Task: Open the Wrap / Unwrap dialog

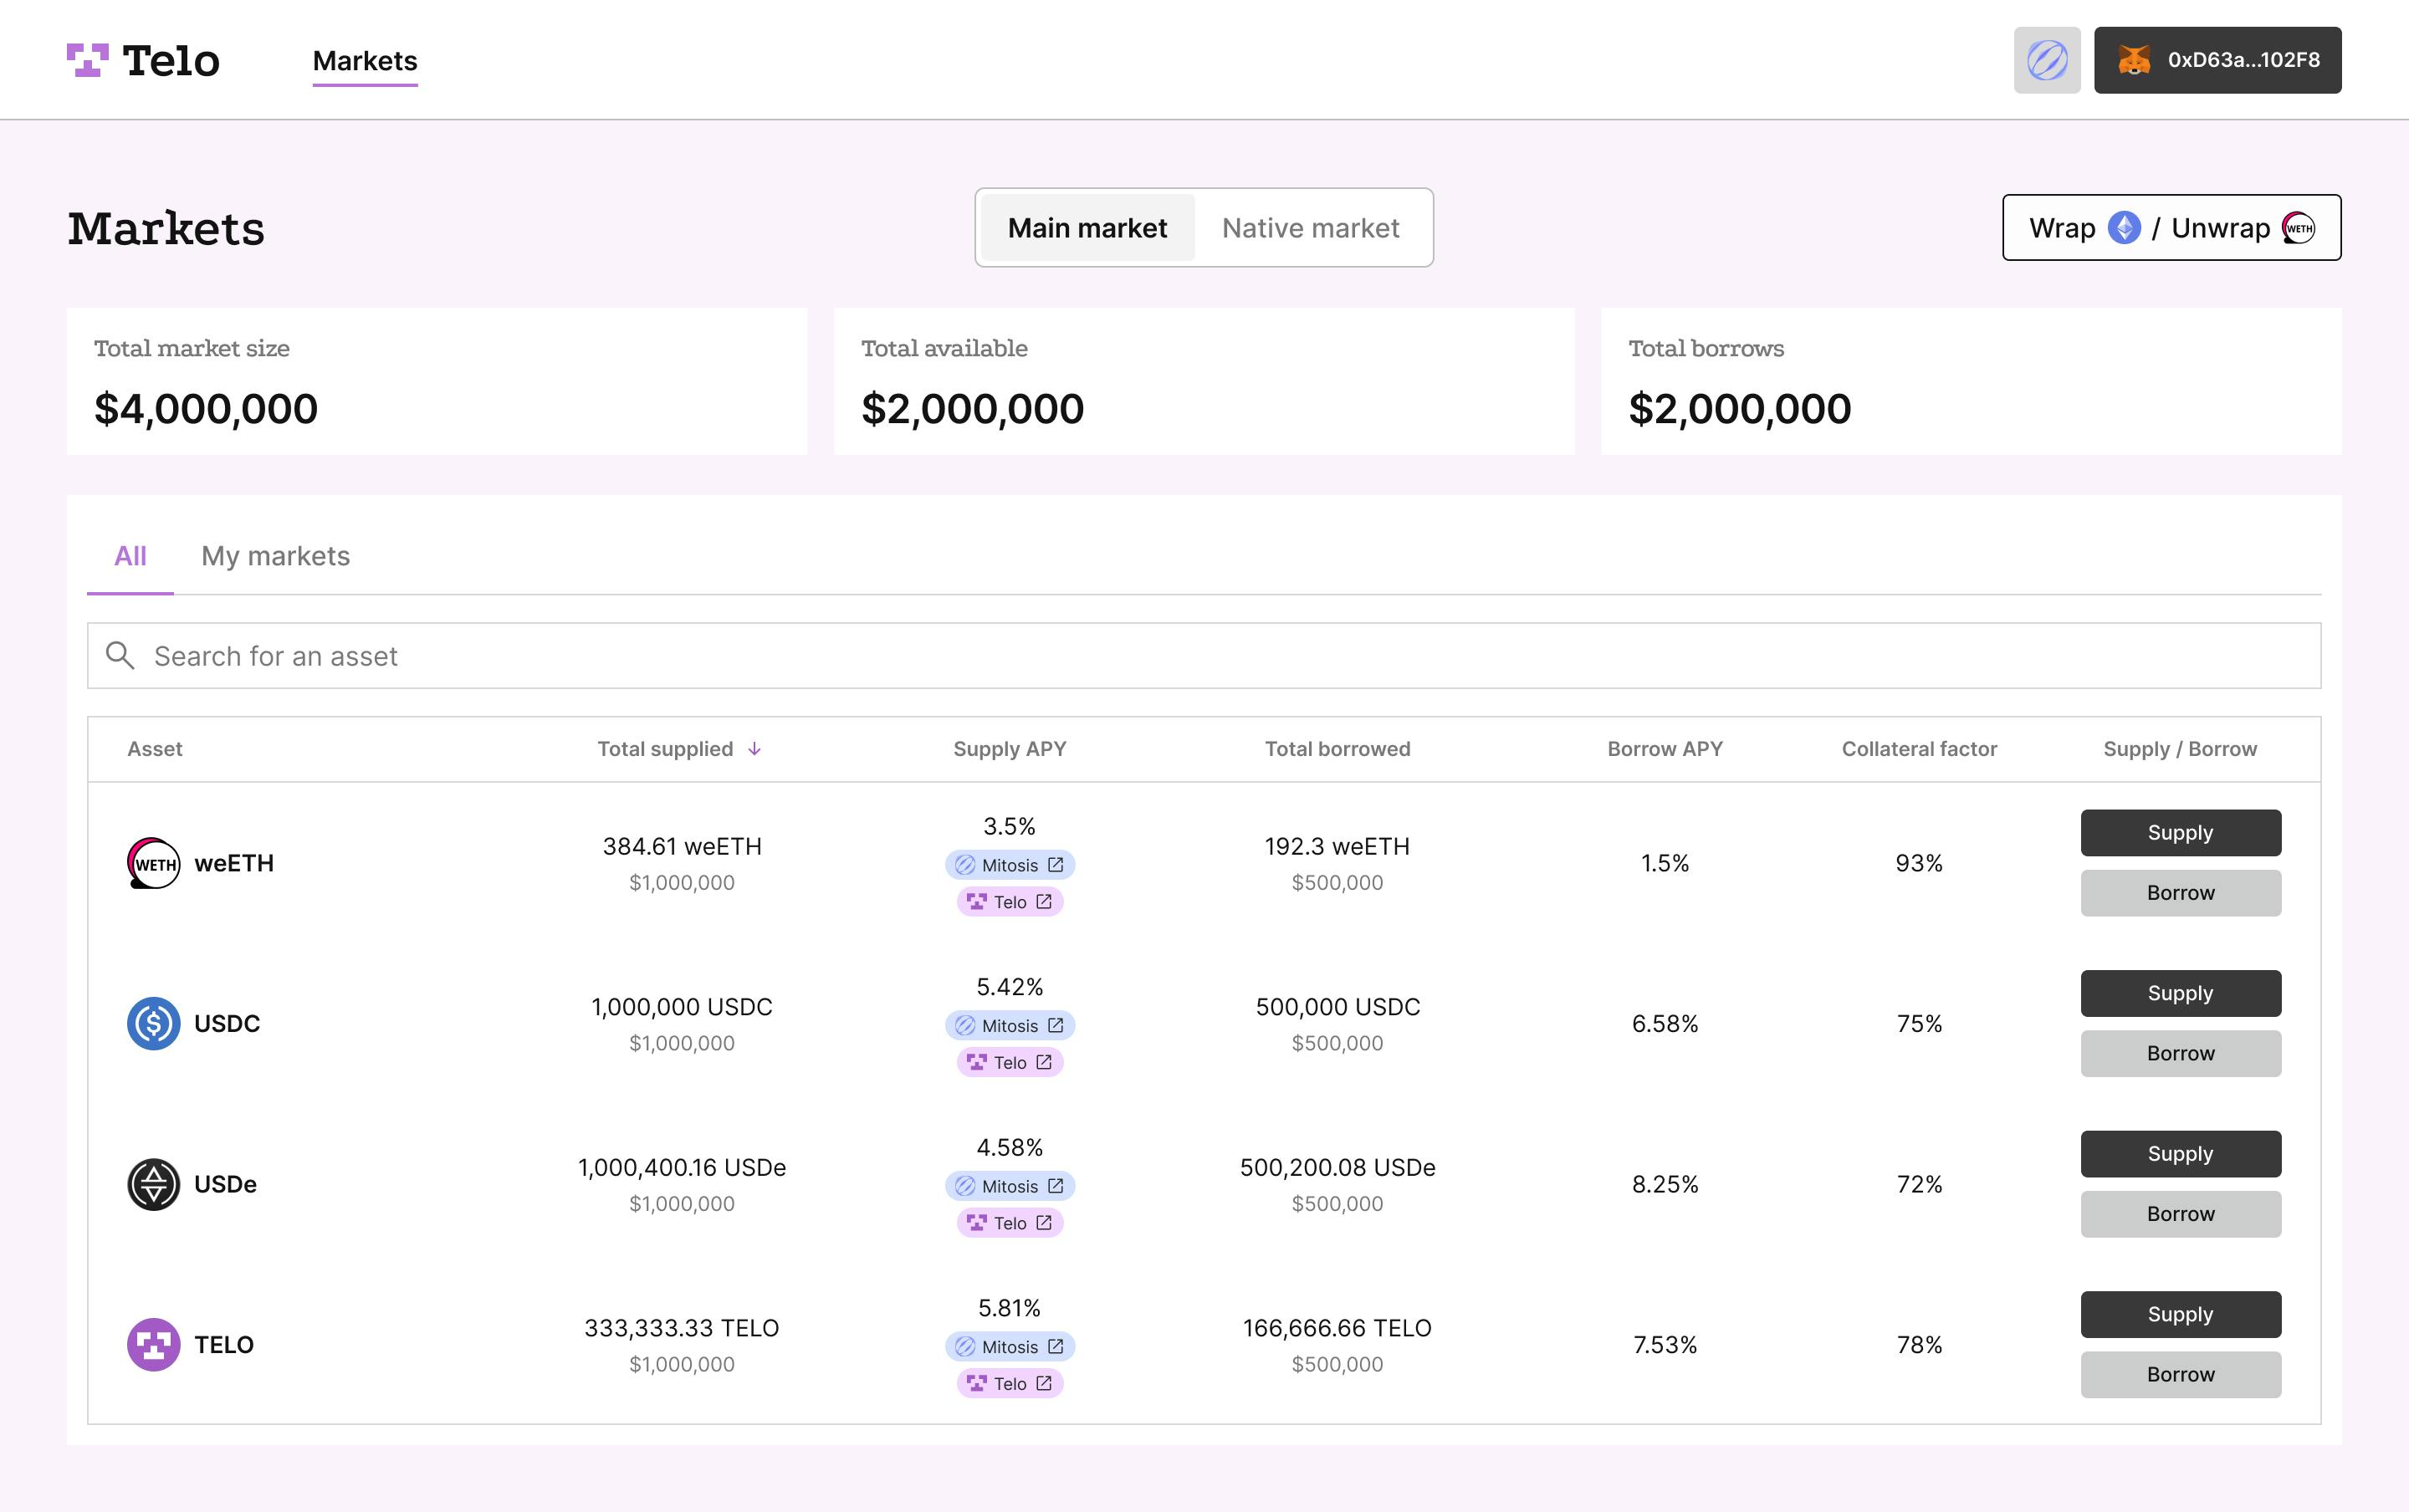Action: point(2170,228)
